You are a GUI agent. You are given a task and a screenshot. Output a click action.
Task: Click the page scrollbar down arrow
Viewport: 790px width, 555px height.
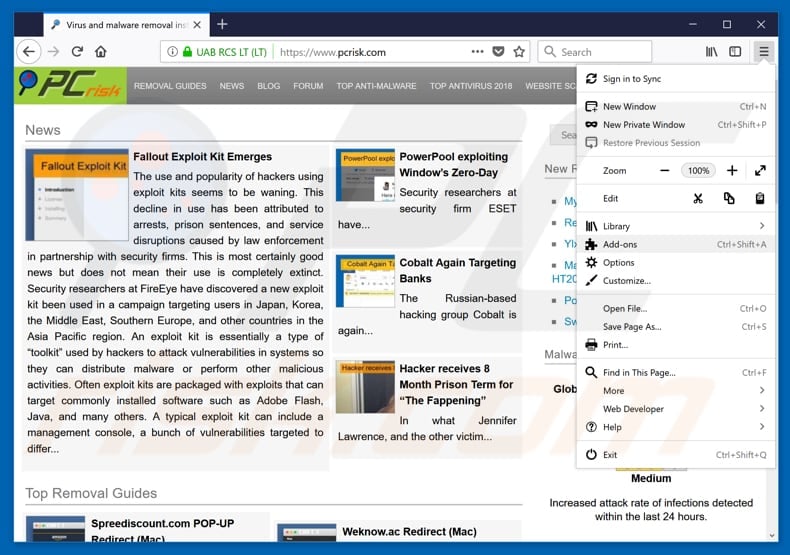[x=772, y=535]
